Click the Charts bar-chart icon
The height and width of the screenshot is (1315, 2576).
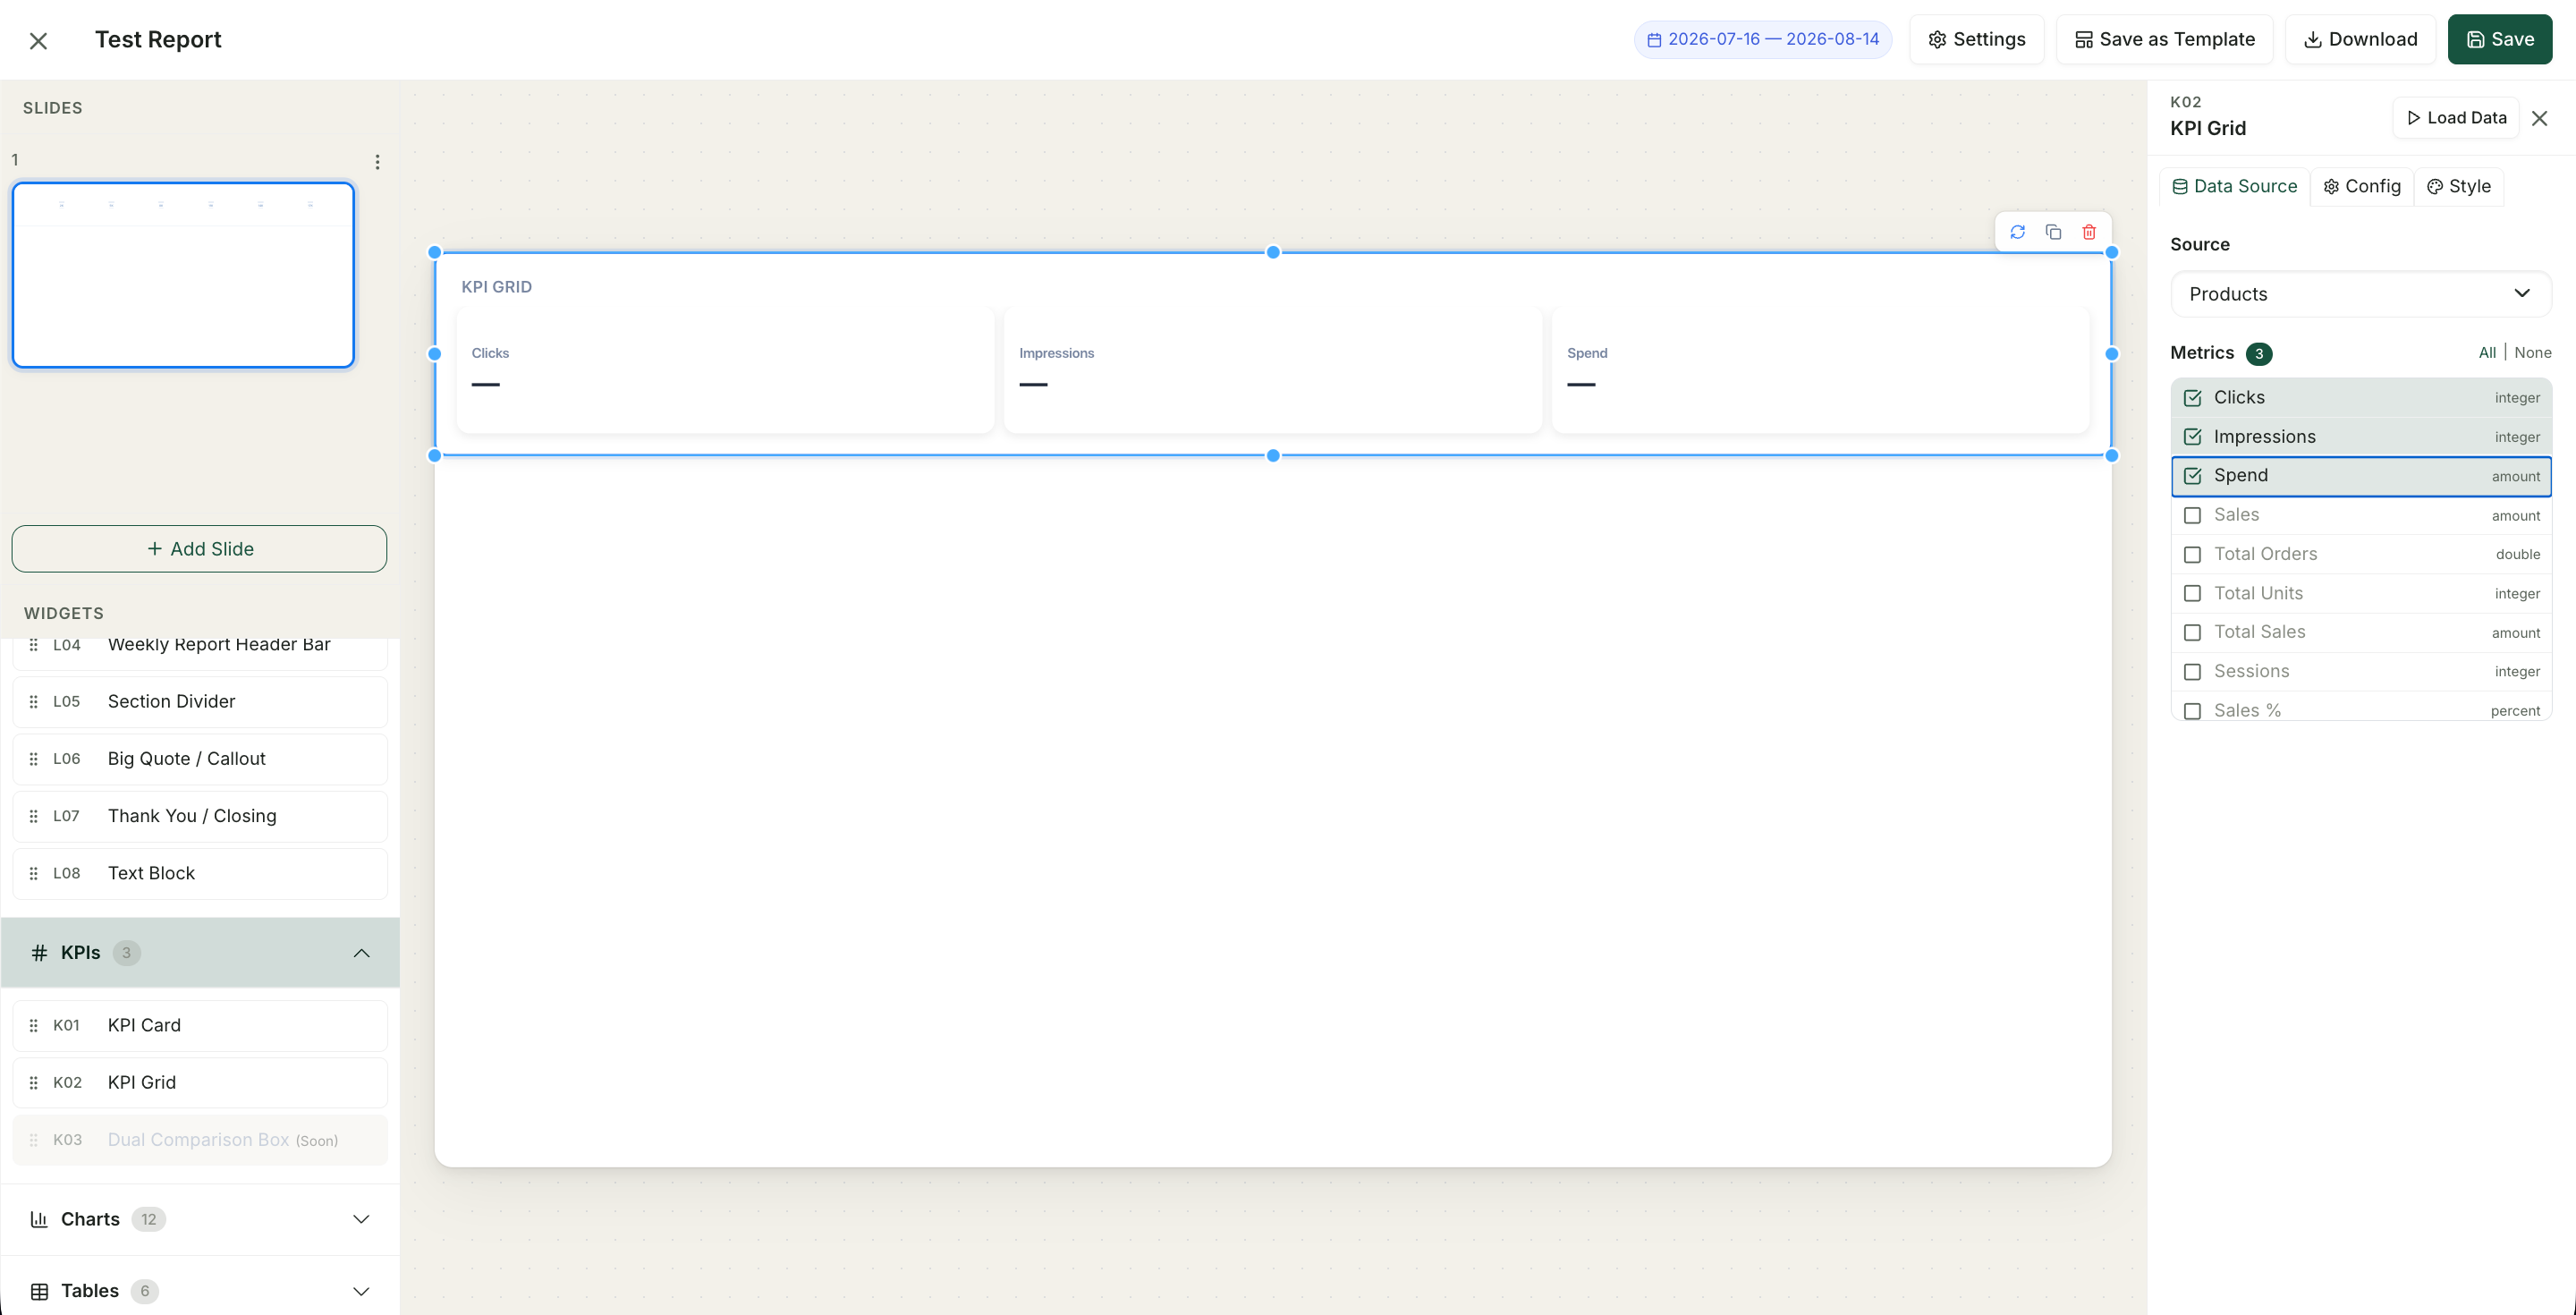tap(39, 1219)
